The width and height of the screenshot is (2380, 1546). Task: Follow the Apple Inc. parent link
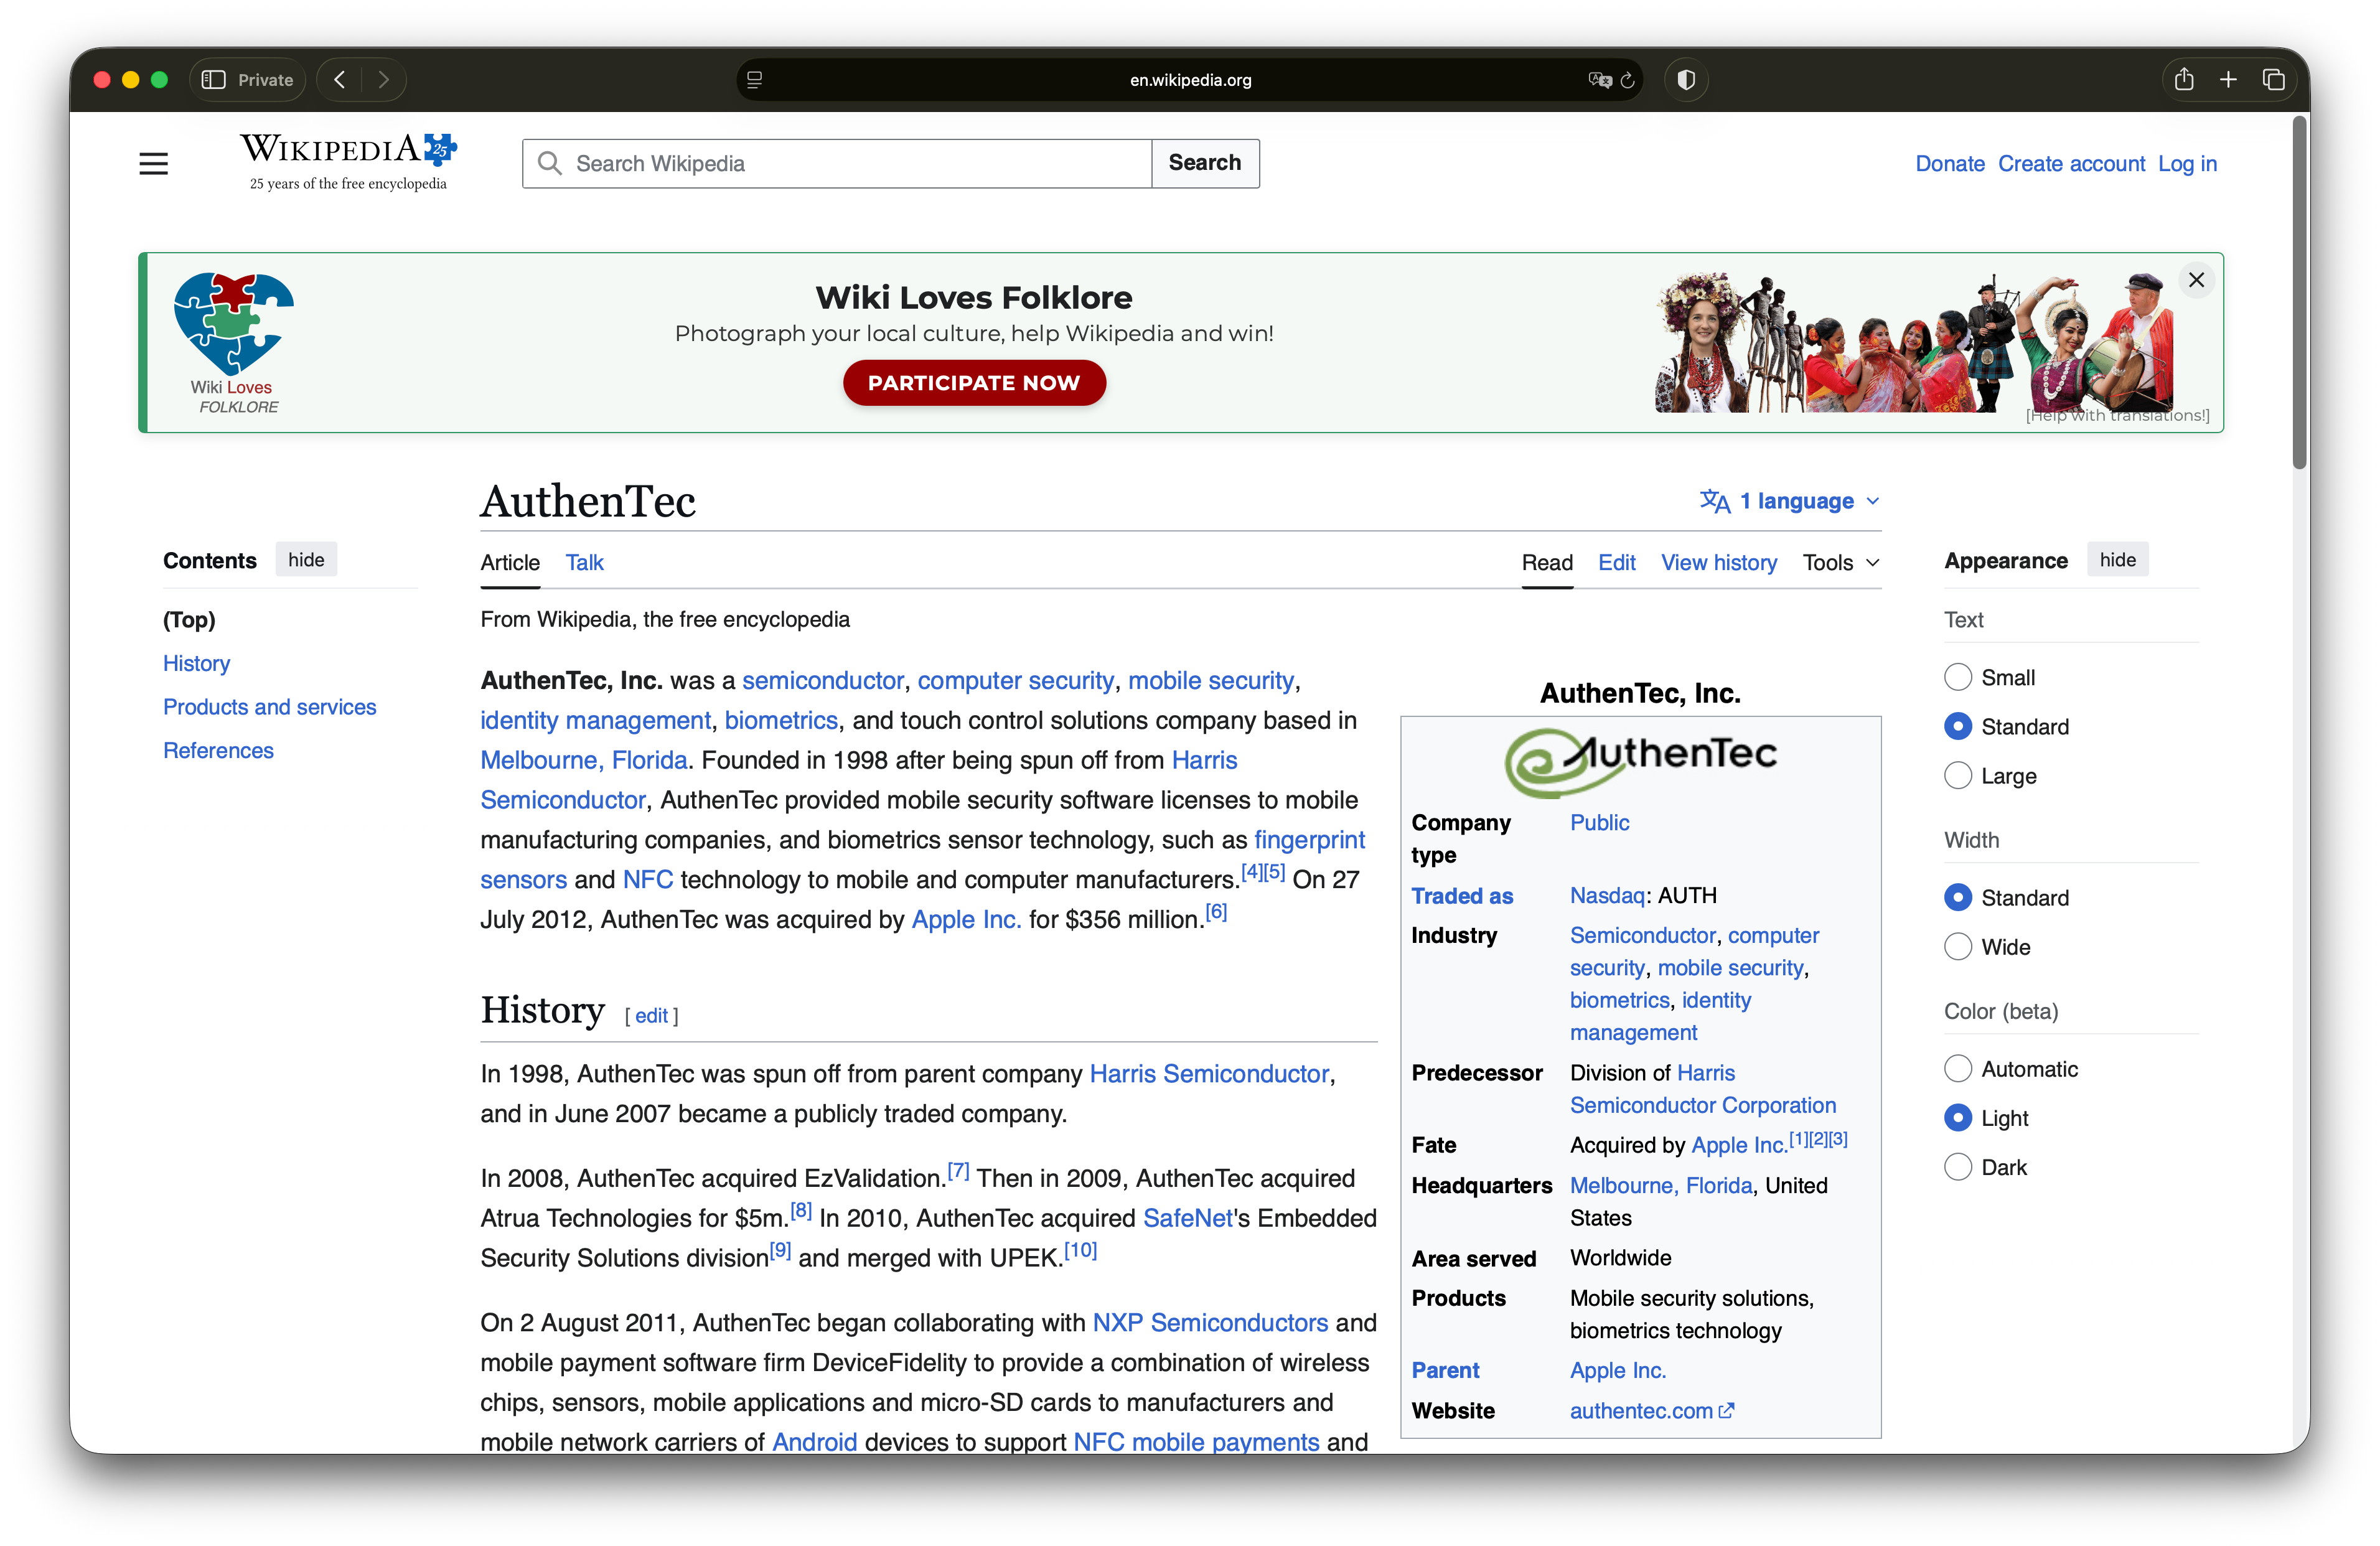[x=1617, y=1370]
